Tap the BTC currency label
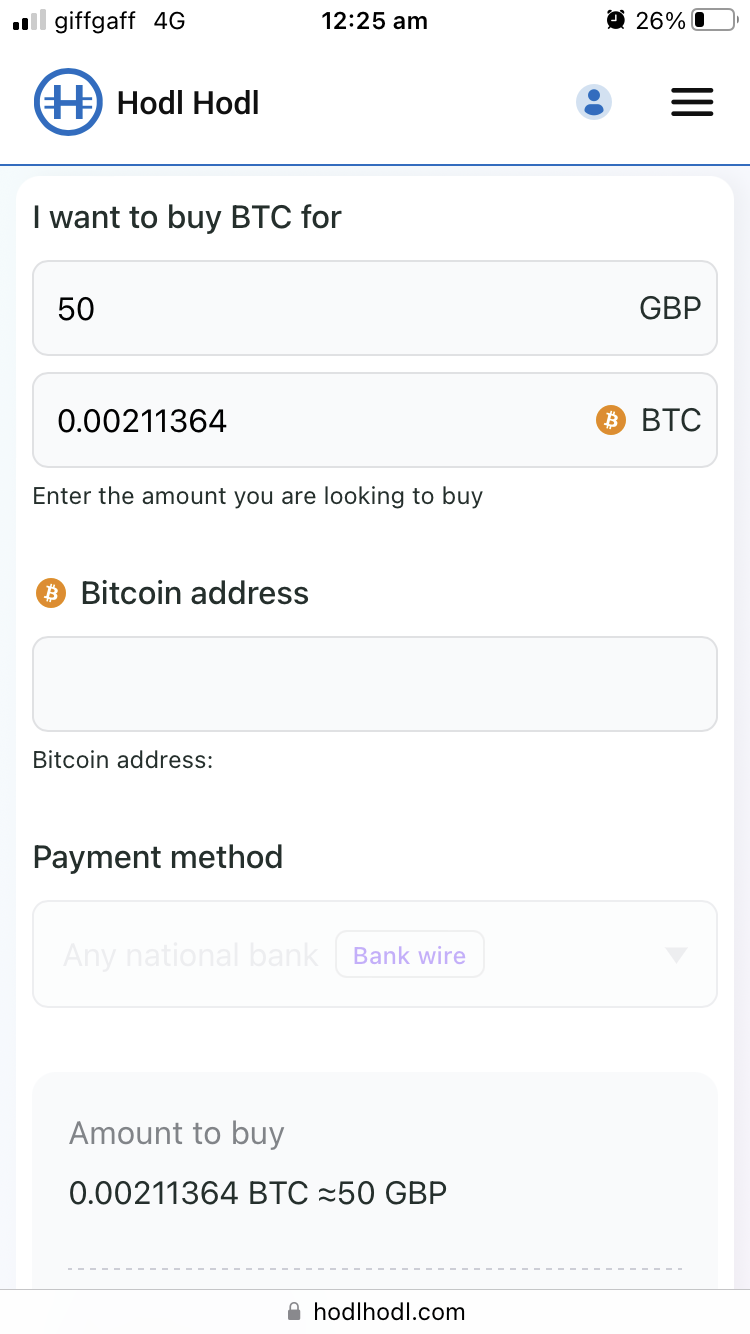The width and height of the screenshot is (750, 1334). point(671,420)
